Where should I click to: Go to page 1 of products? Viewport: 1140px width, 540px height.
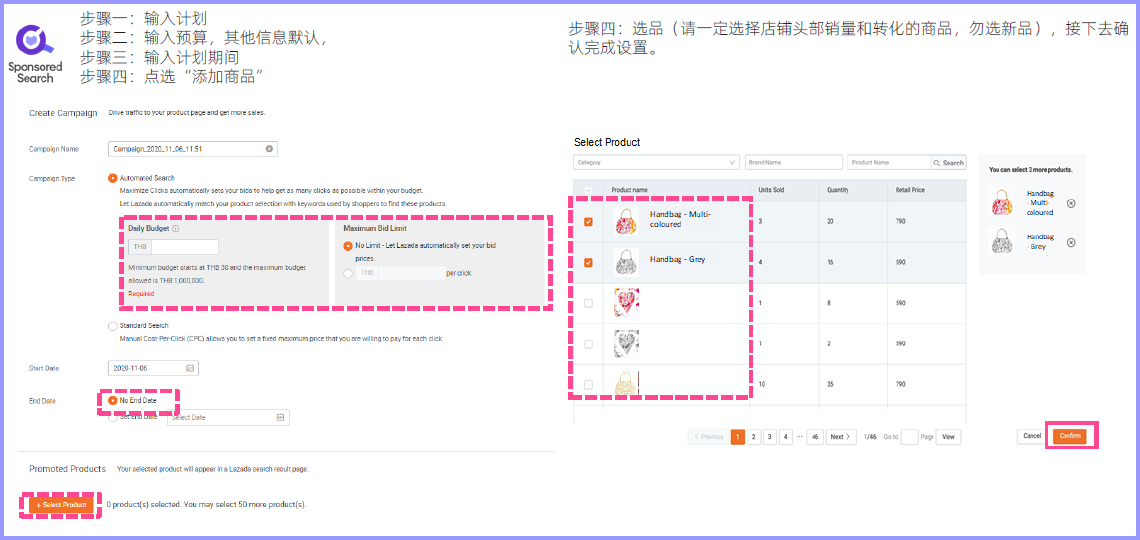(x=738, y=437)
